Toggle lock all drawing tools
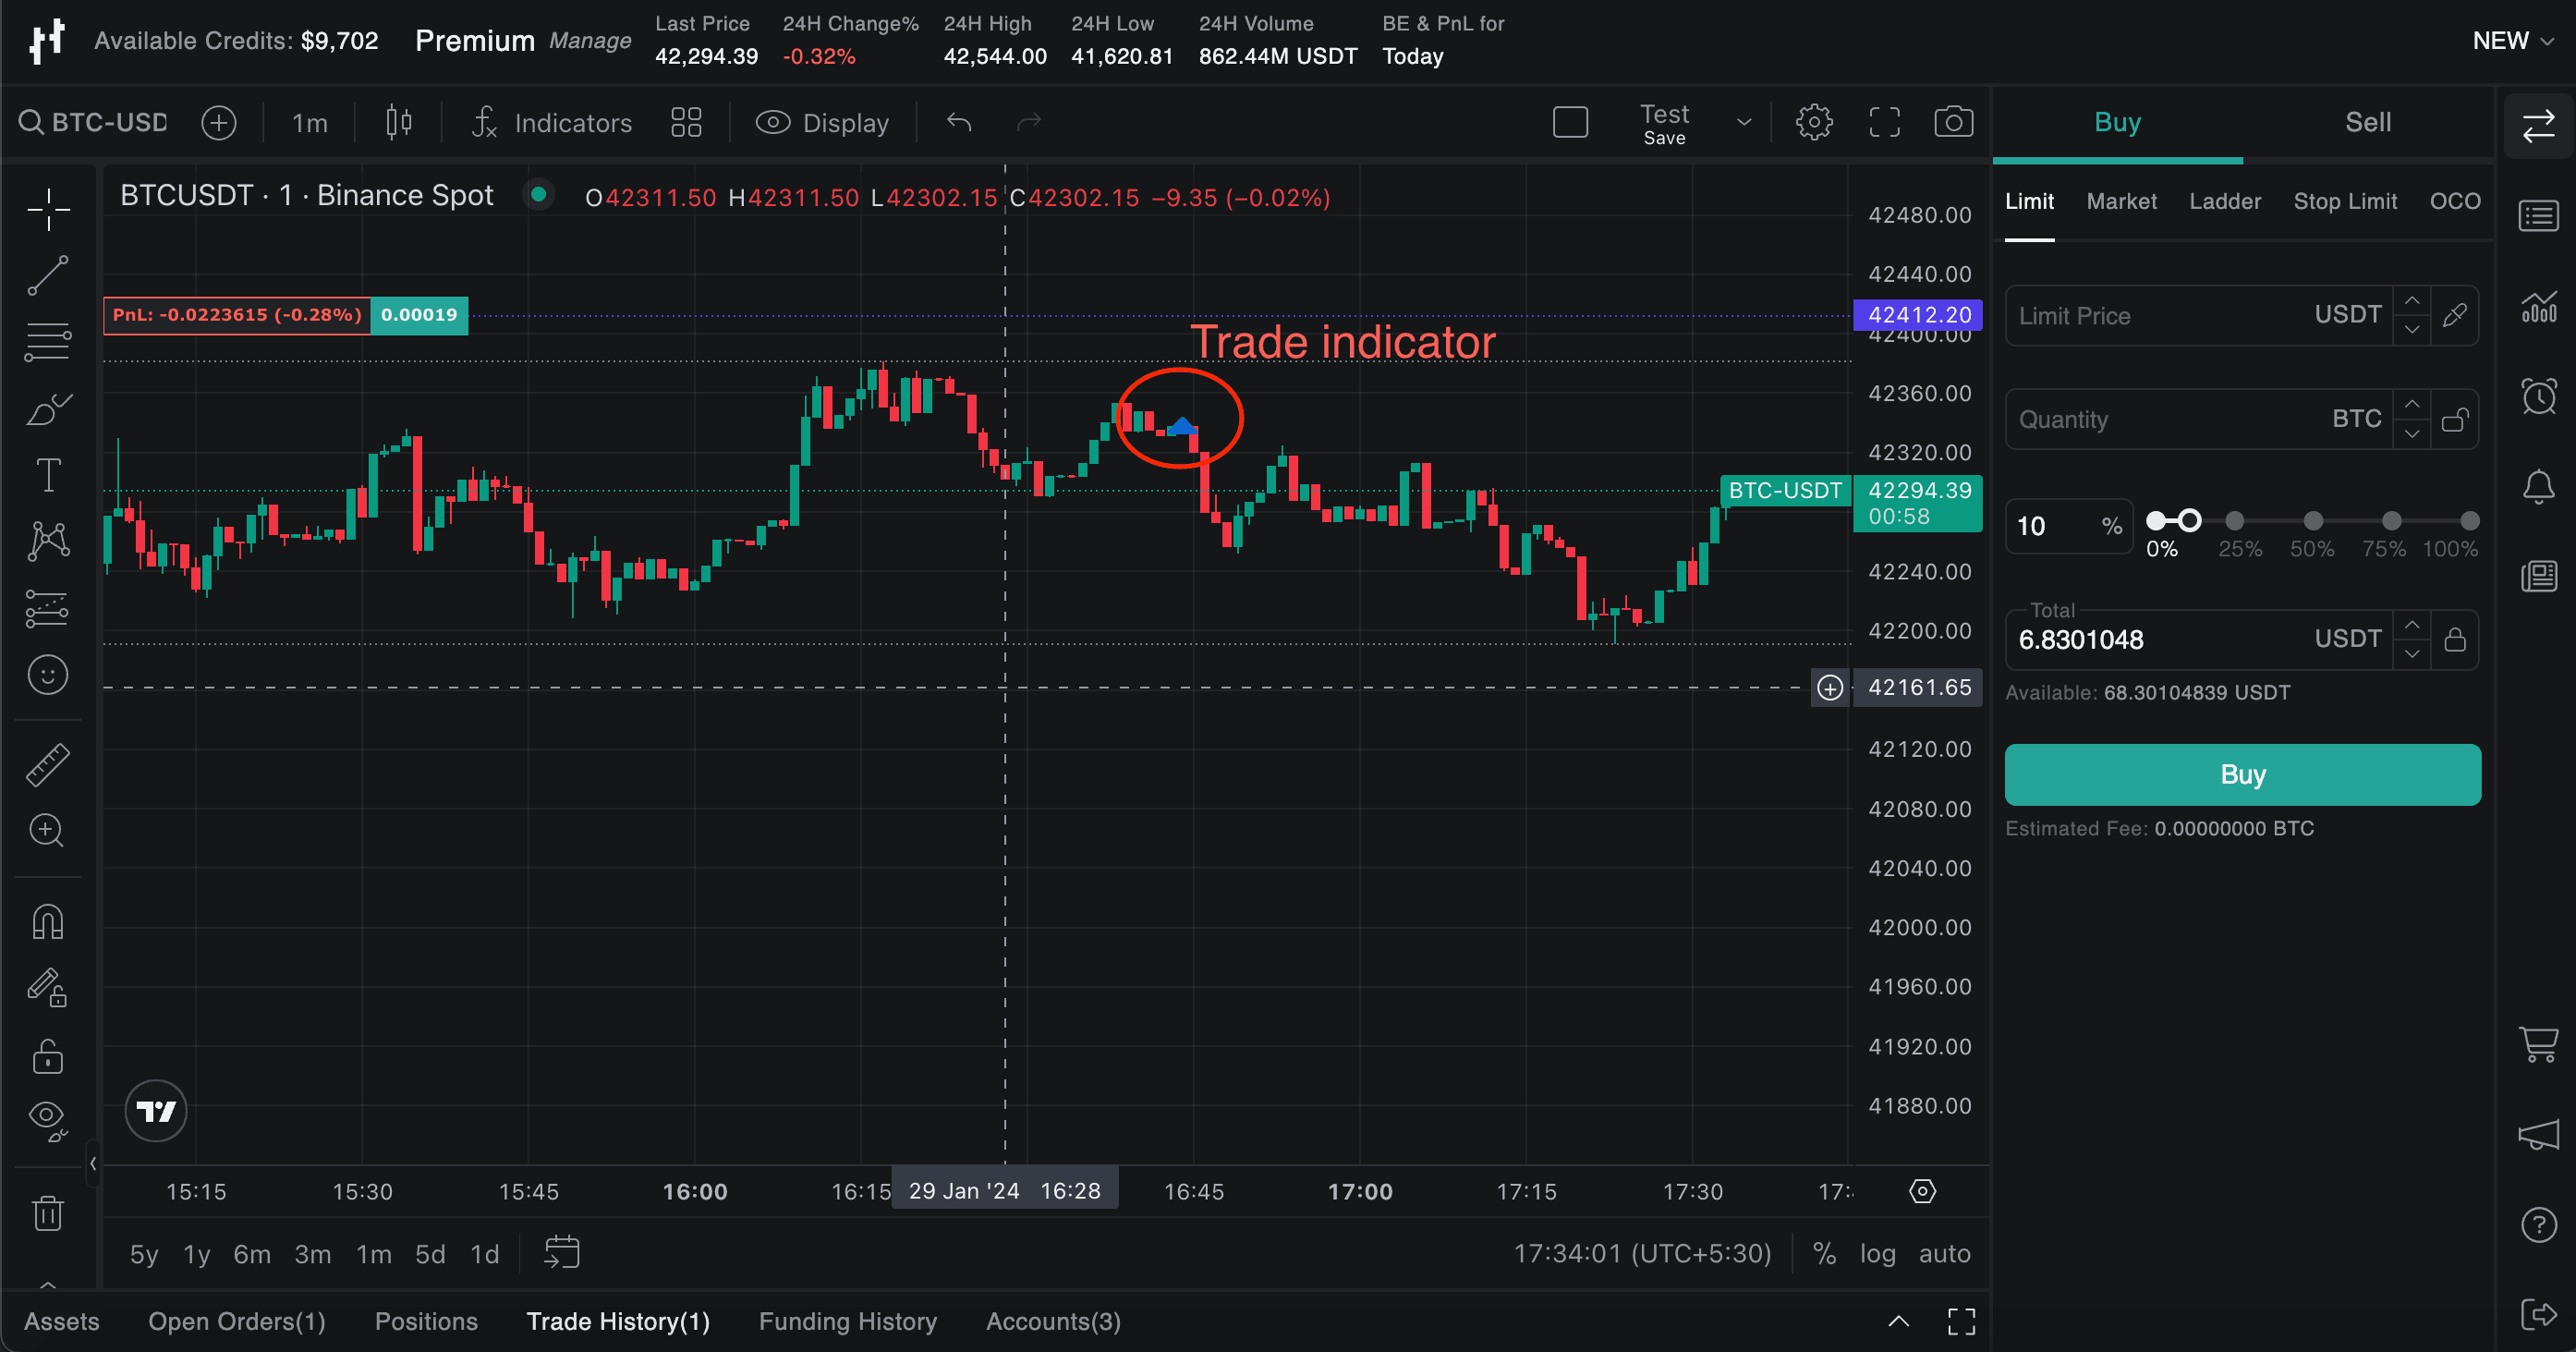 (48, 1055)
